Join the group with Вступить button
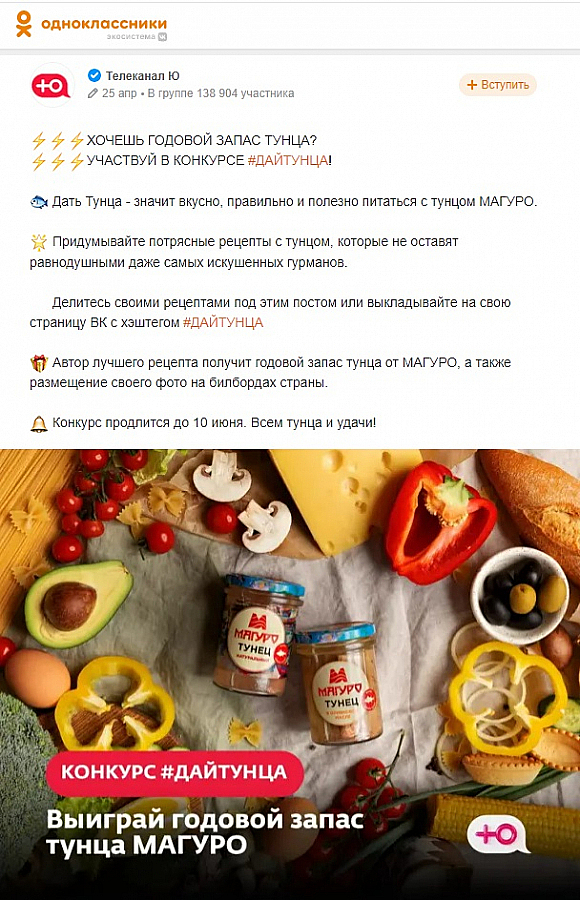This screenshot has width=580, height=900. click(x=497, y=85)
